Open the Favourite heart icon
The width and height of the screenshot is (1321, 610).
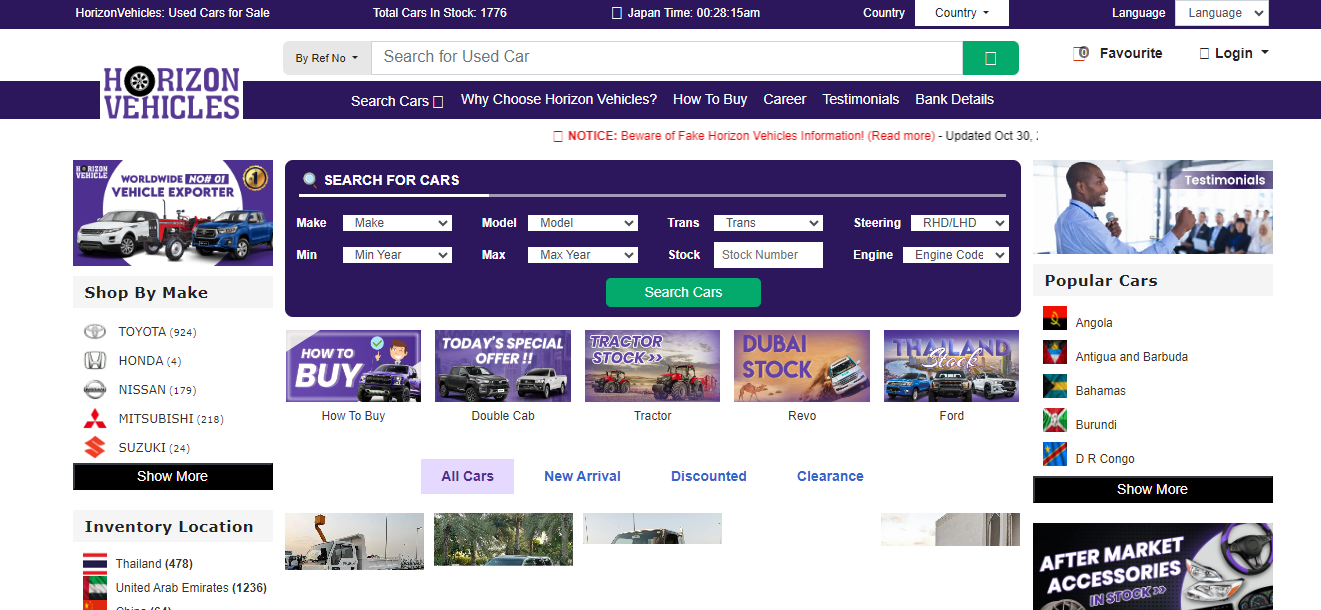(1080, 53)
